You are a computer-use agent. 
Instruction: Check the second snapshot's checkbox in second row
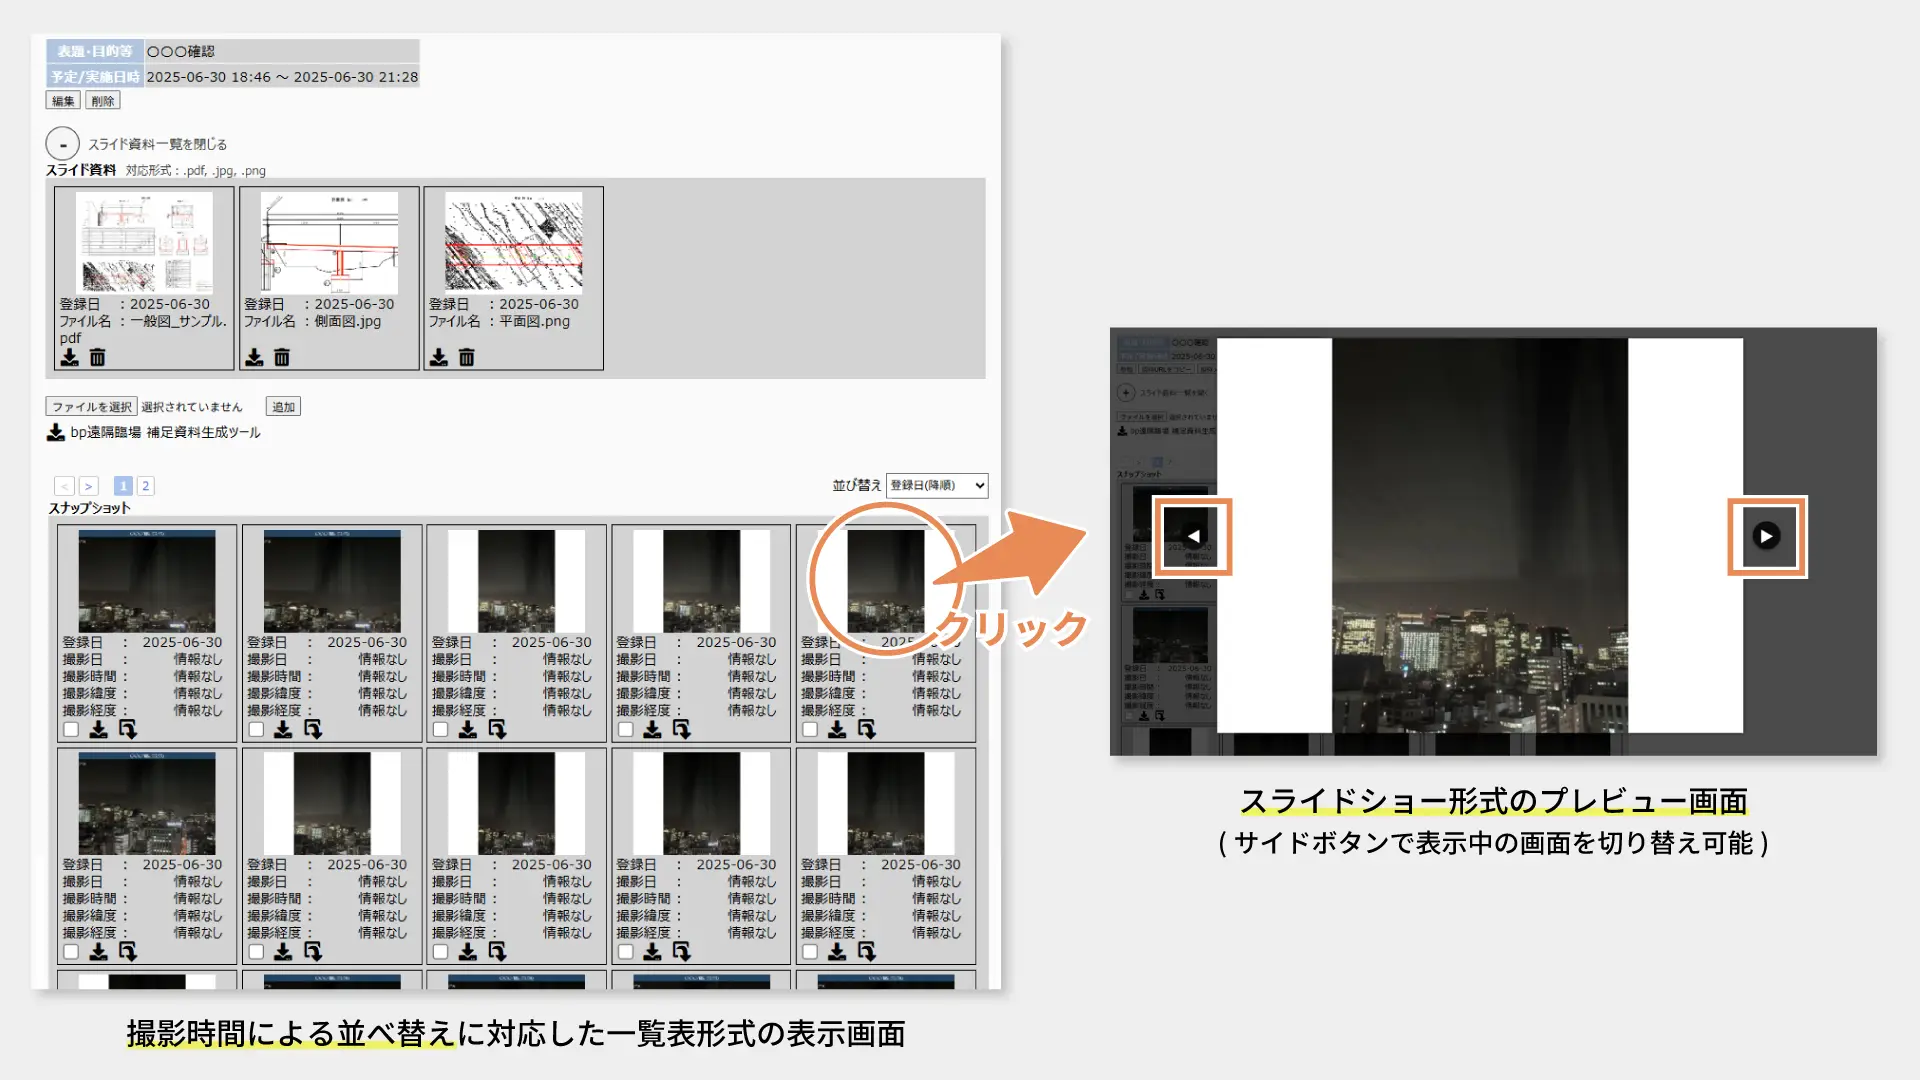point(256,952)
